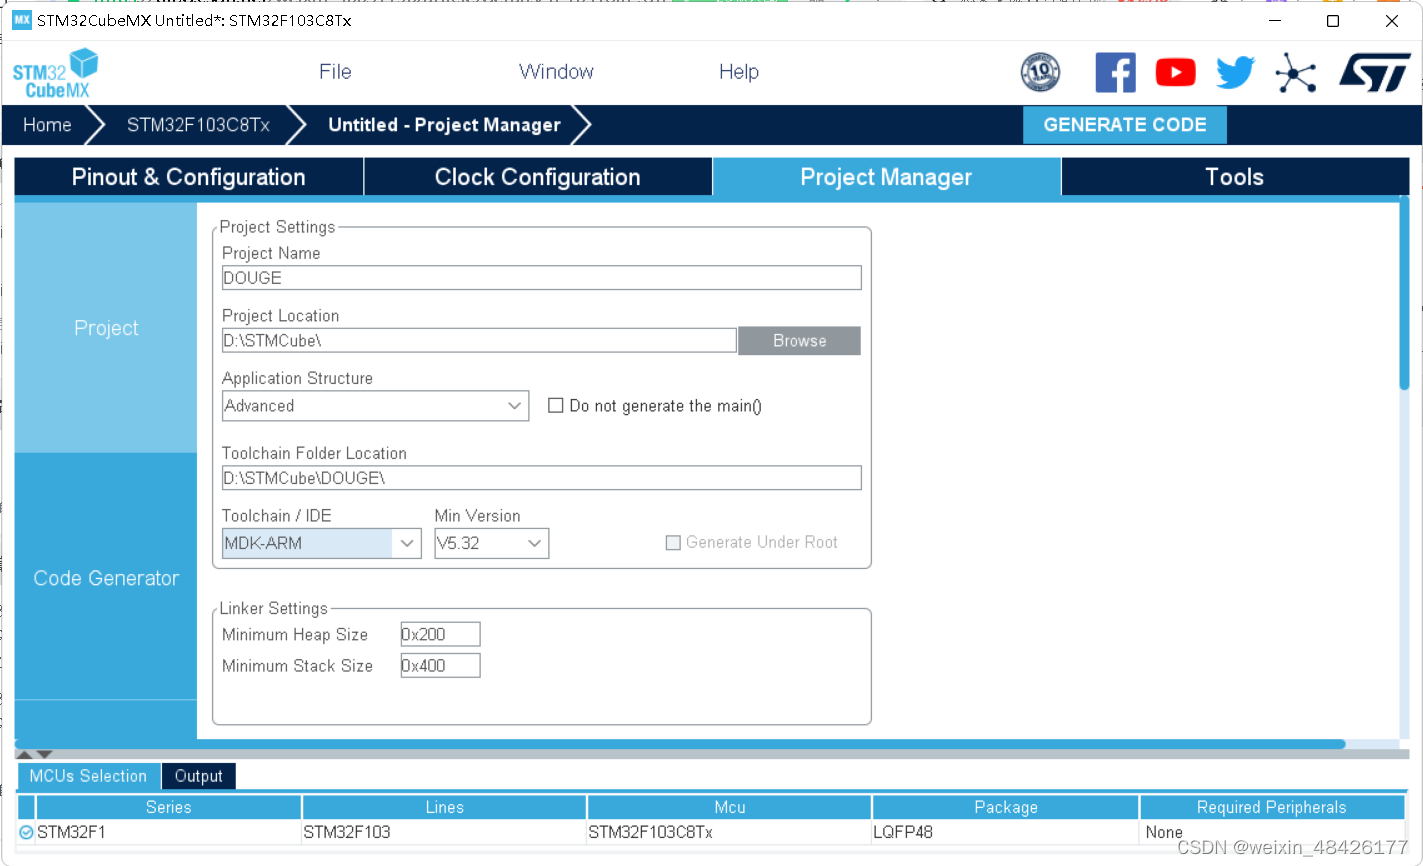The image size is (1423, 866).
Task: Select the Project Manager tab
Action: tap(886, 177)
